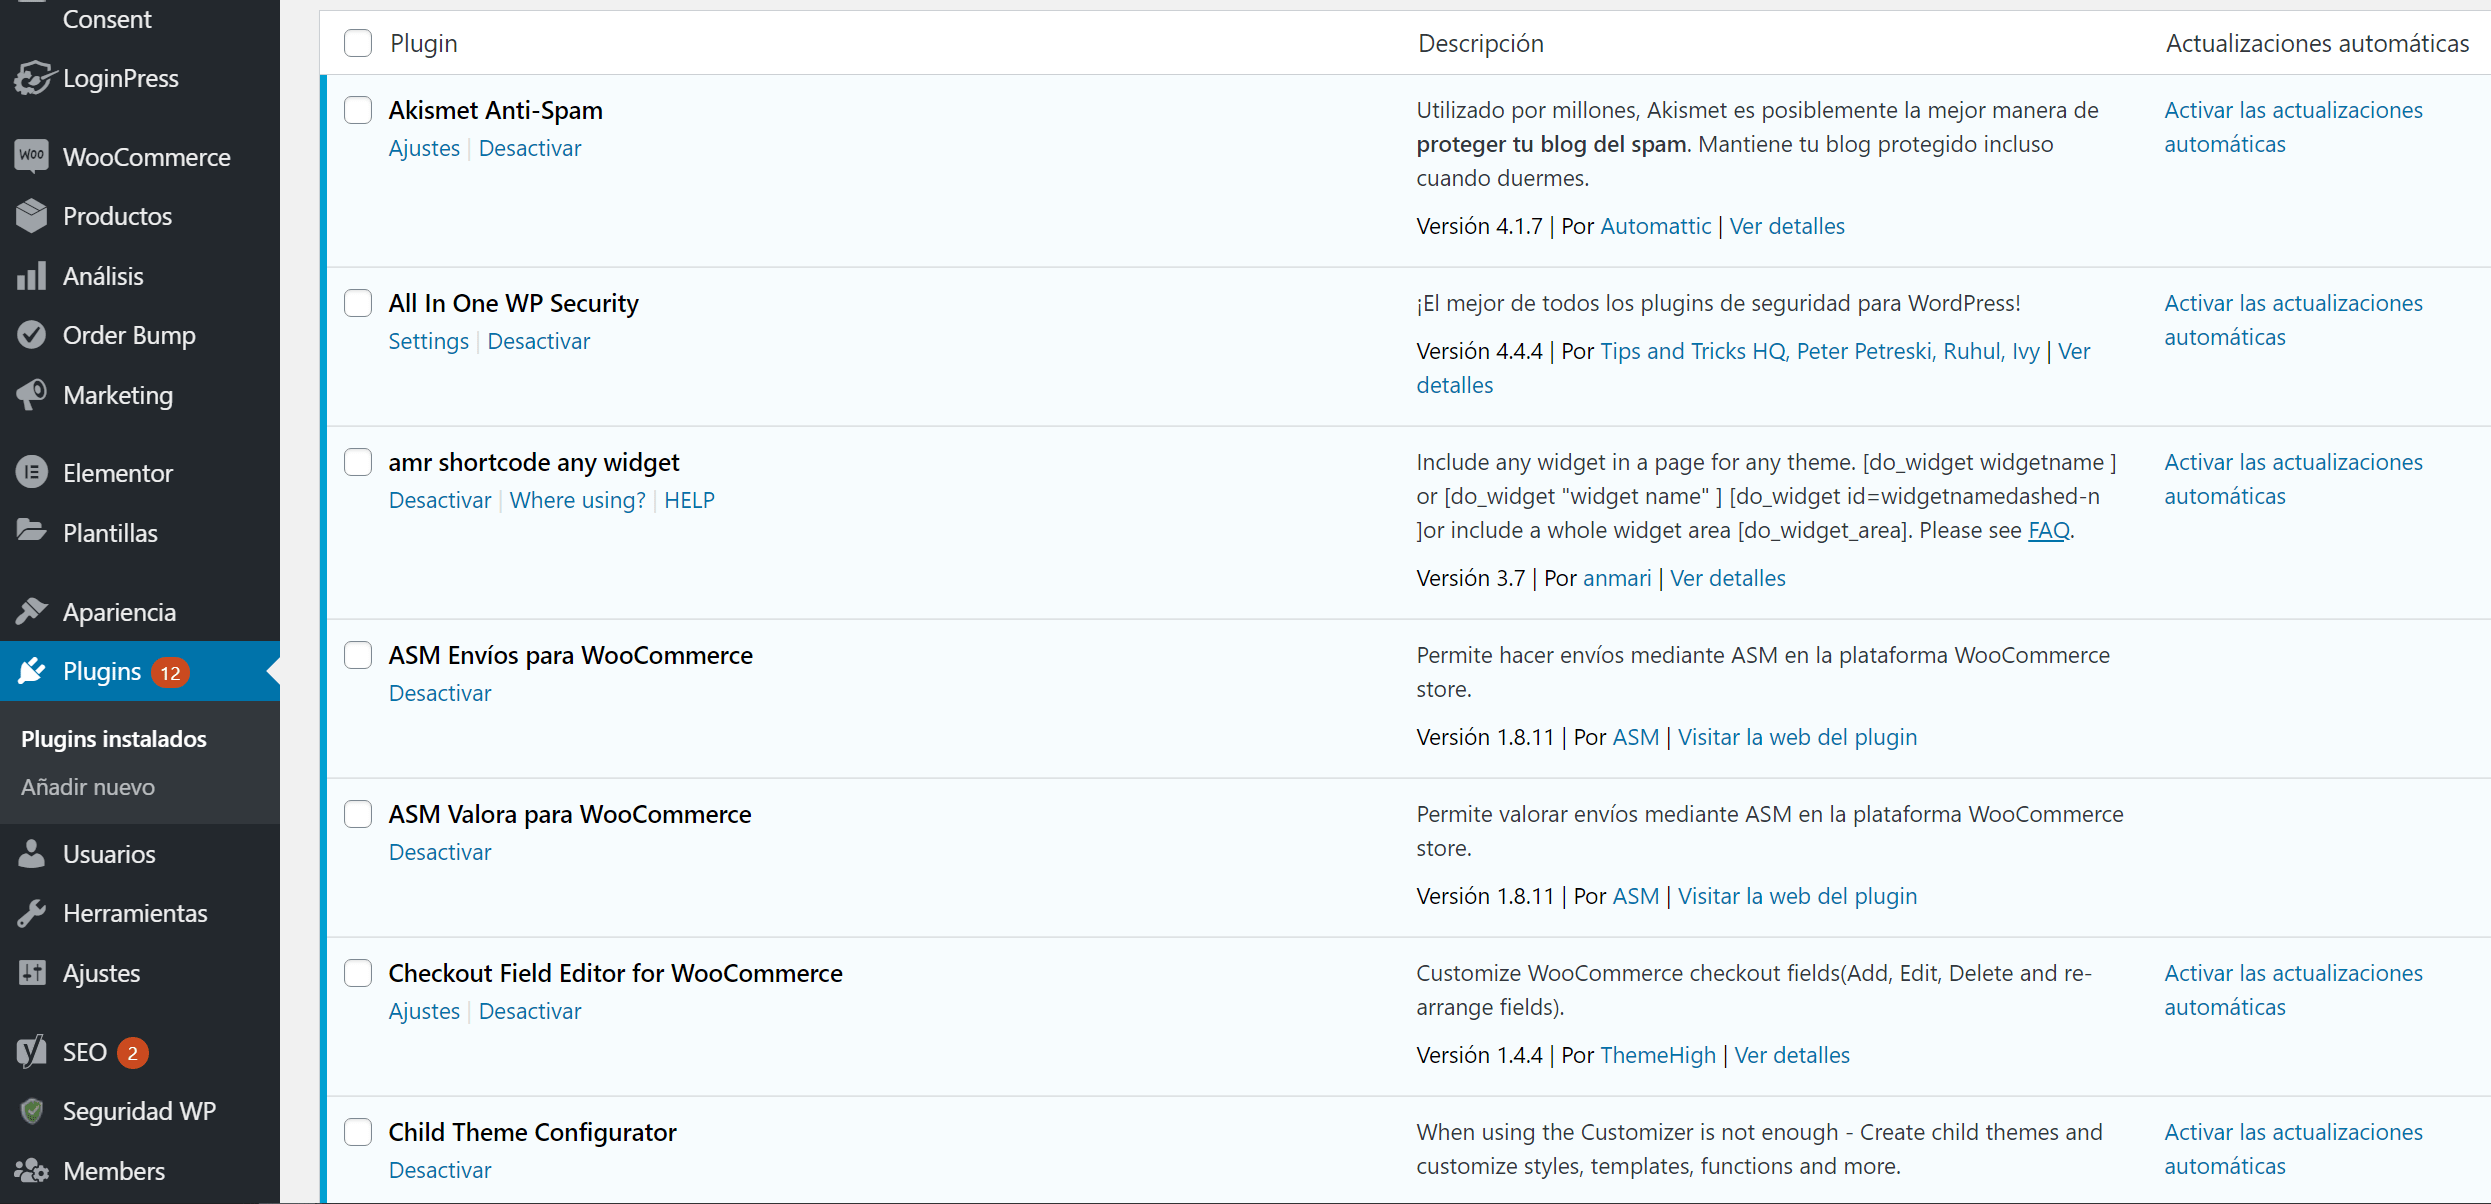Click the Seguridad WP shield icon

[x=32, y=1111]
